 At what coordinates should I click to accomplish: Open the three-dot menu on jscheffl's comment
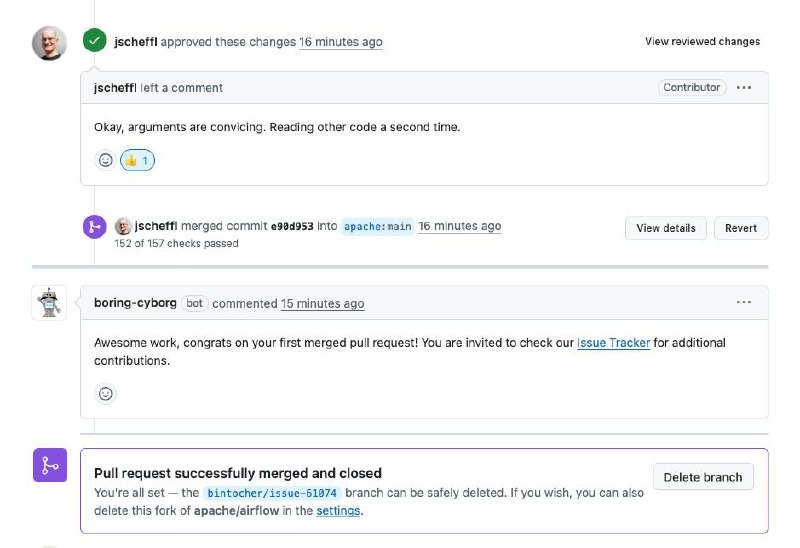tap(743, 88)
